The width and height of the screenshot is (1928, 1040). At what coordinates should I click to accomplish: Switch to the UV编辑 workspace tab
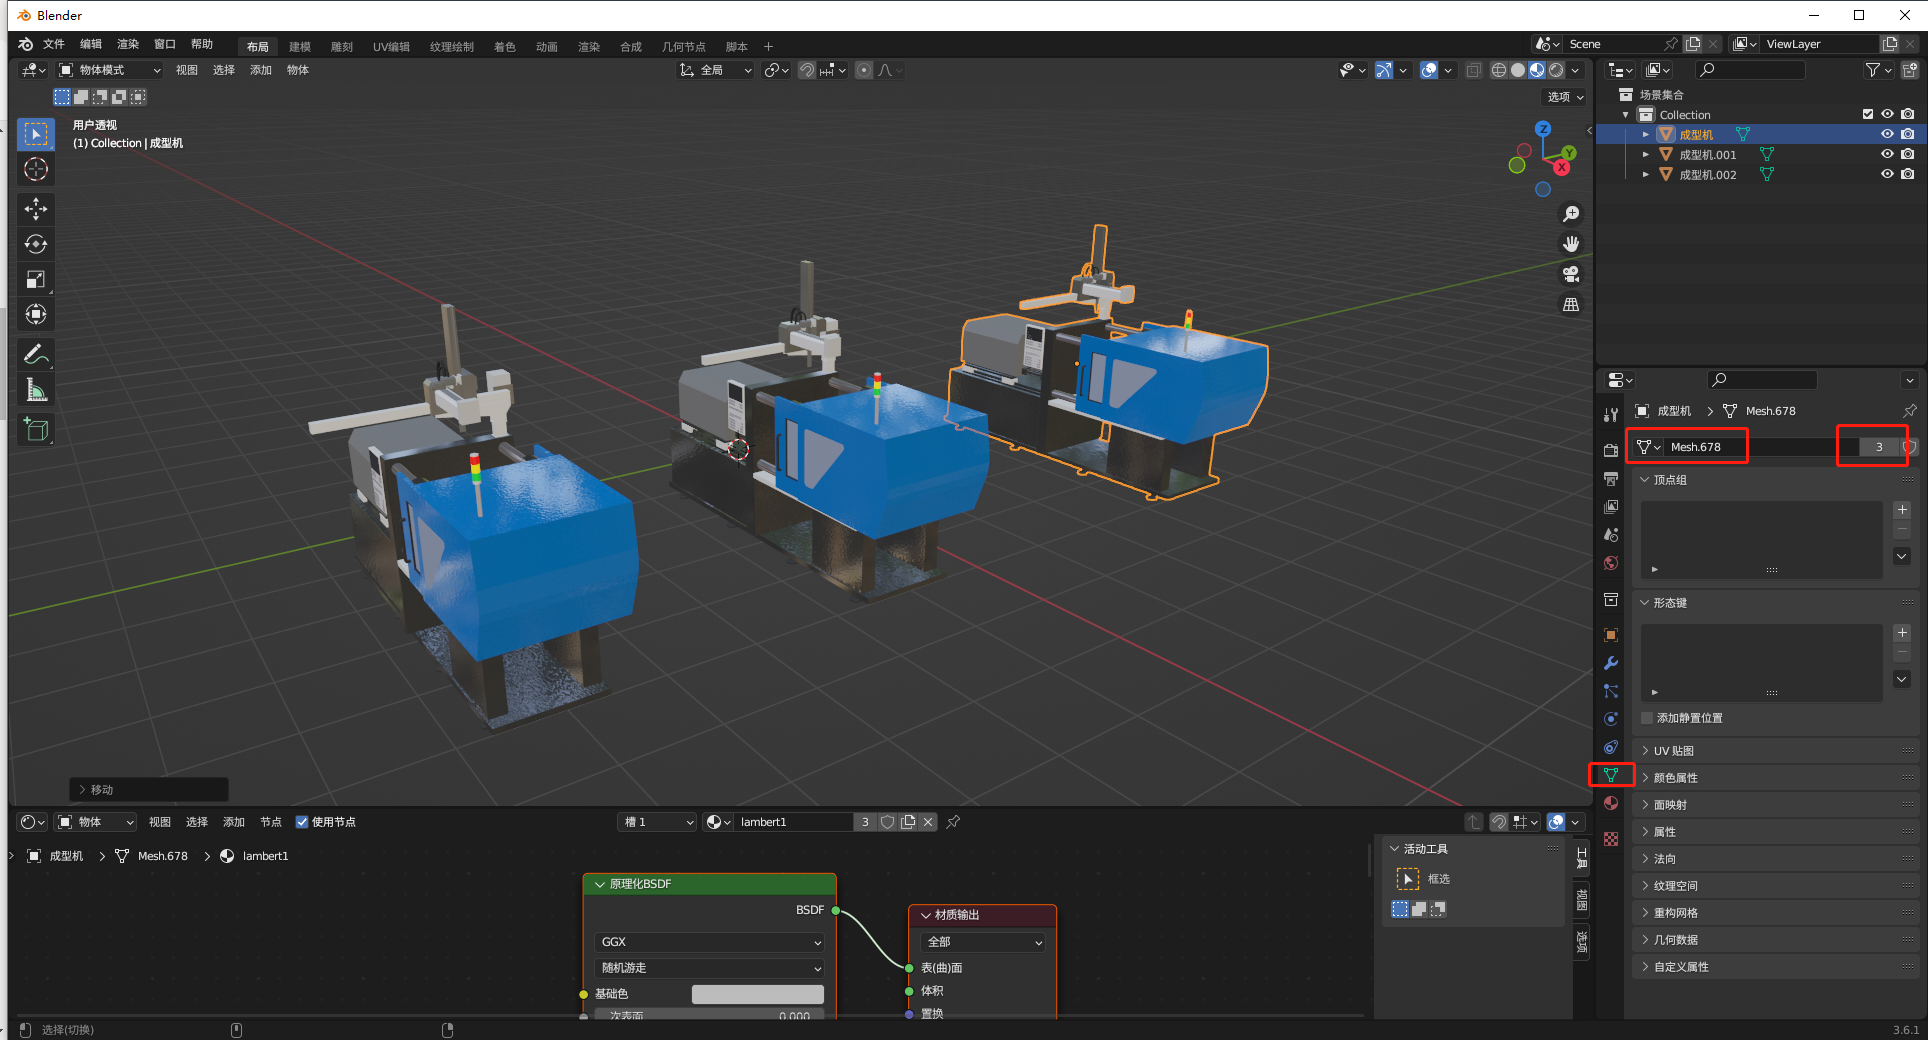[391, 47]
